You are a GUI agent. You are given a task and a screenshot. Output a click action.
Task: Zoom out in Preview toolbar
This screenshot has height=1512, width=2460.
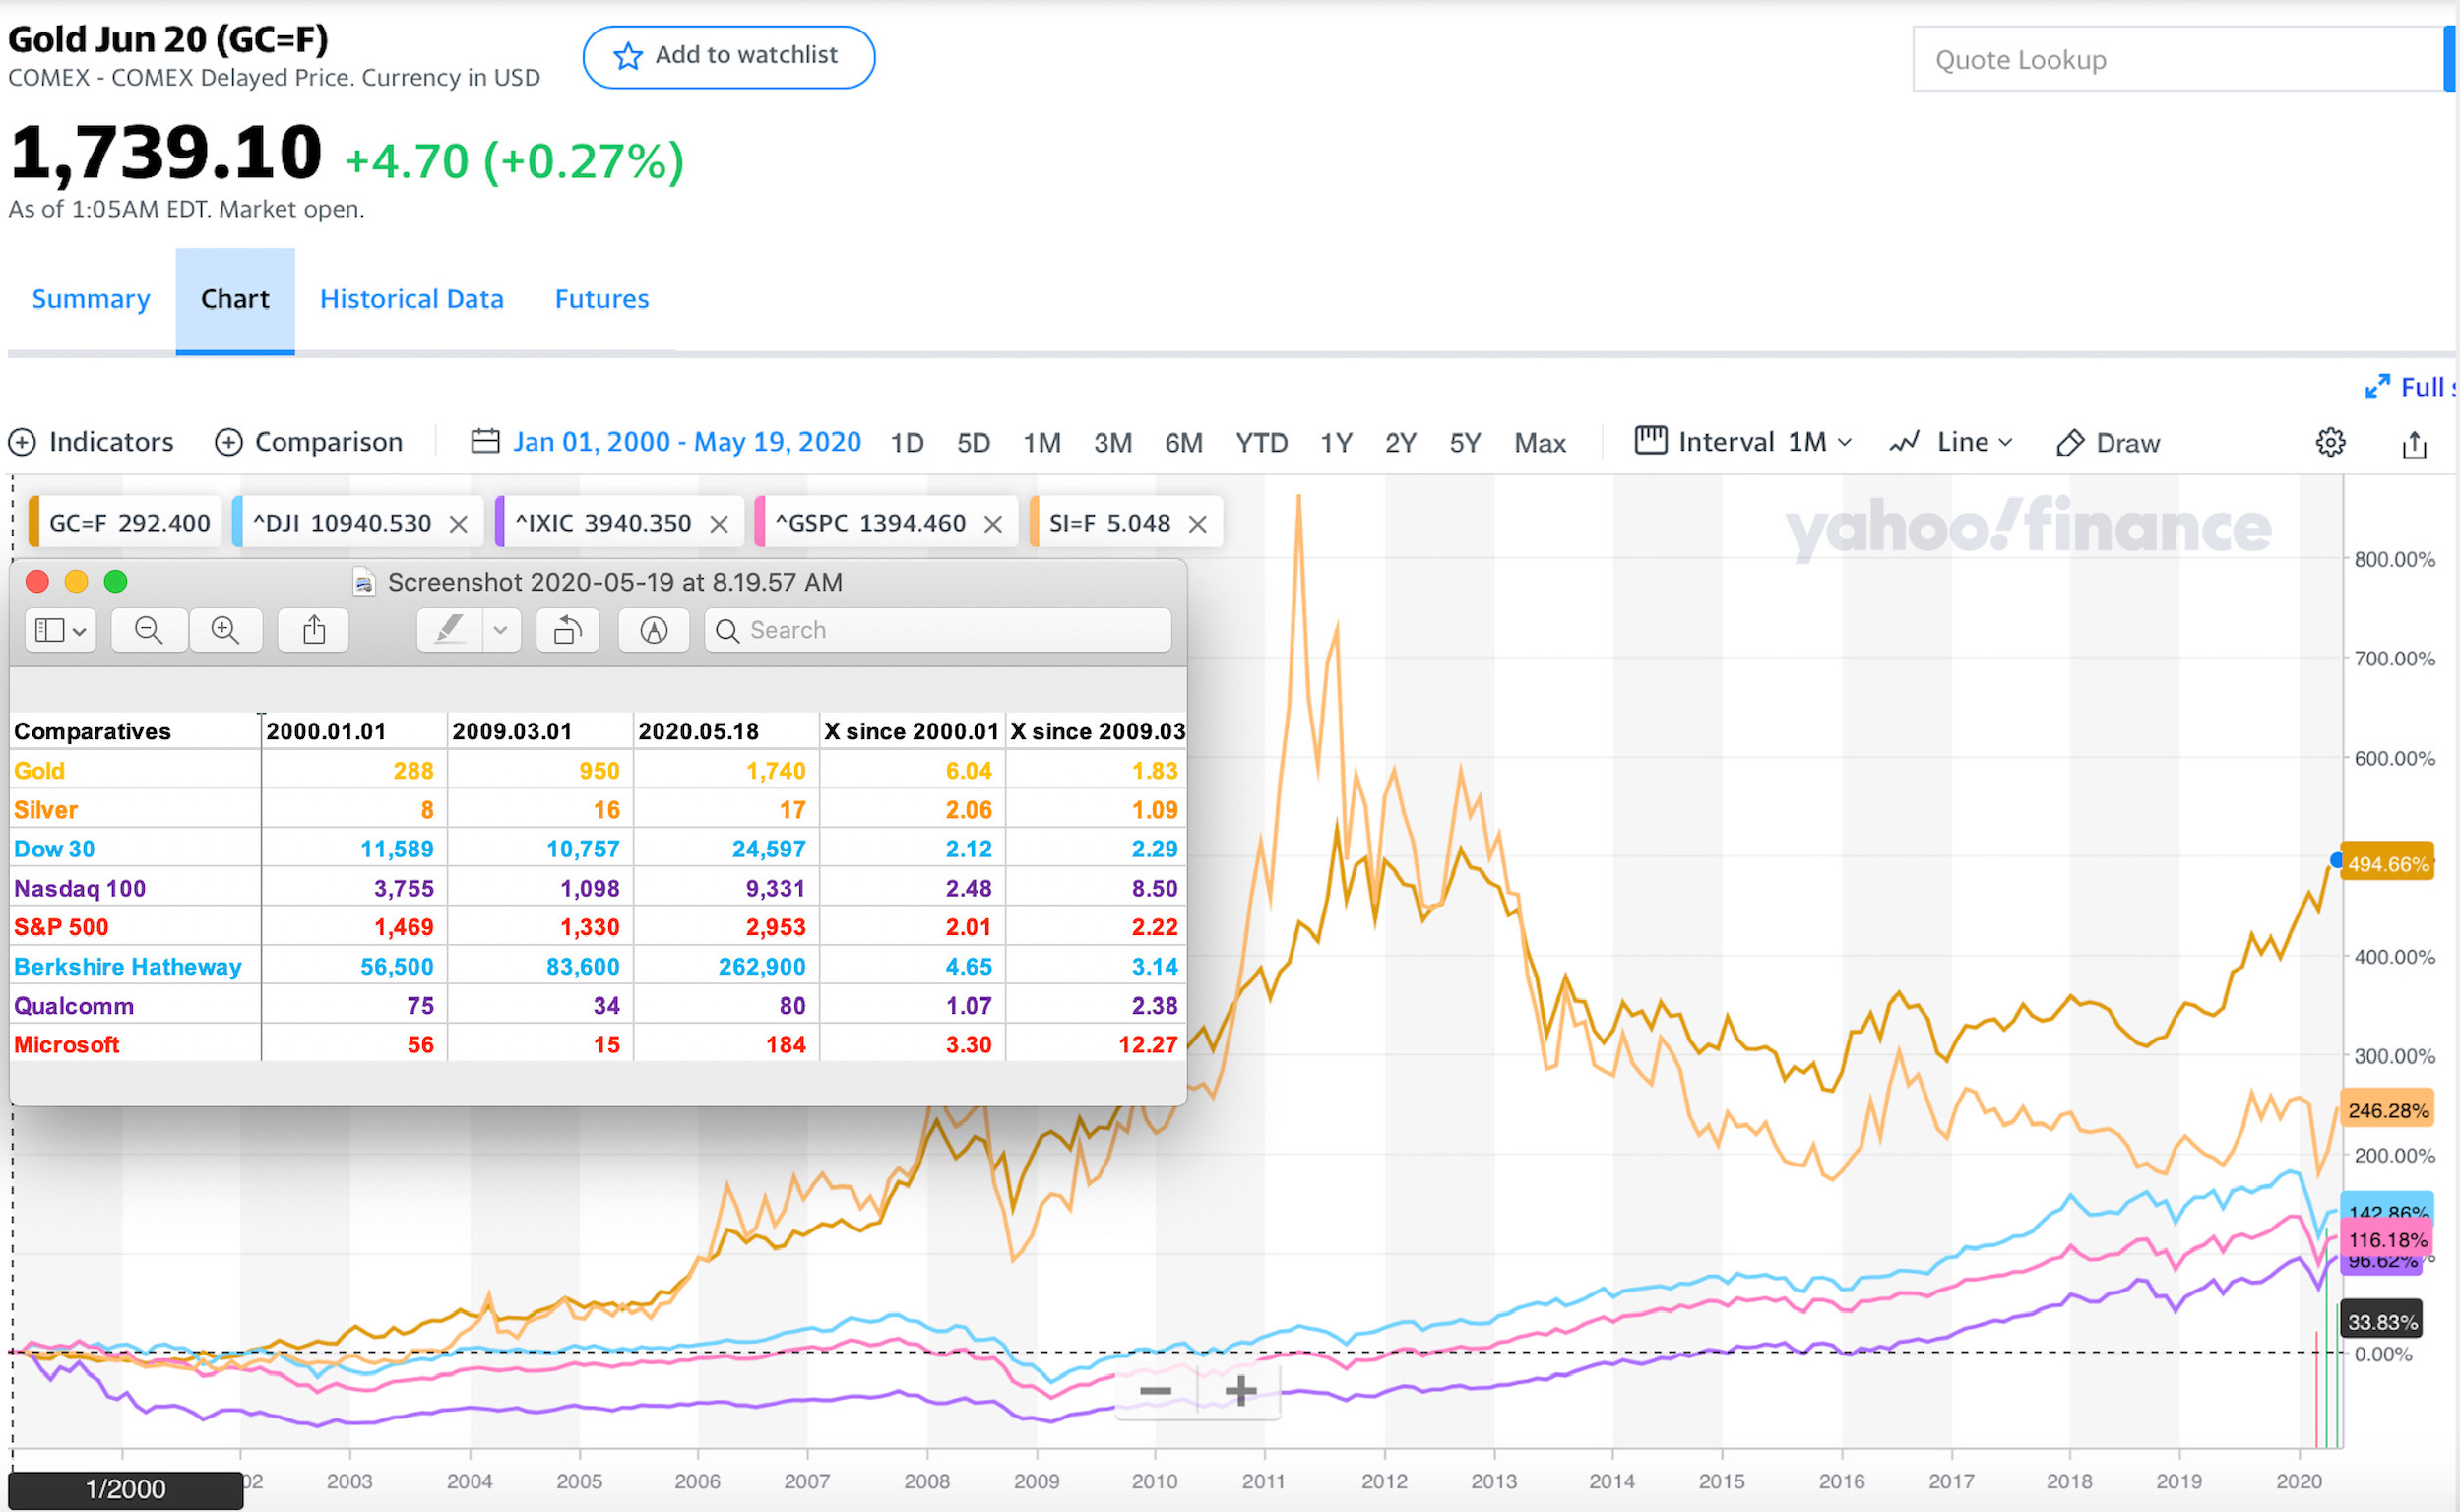148,630
